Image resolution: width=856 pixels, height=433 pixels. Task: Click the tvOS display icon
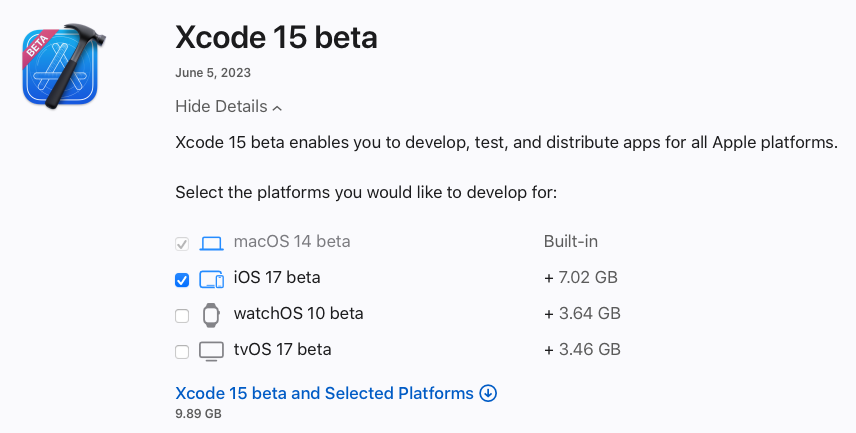click(x=211, y=351)
